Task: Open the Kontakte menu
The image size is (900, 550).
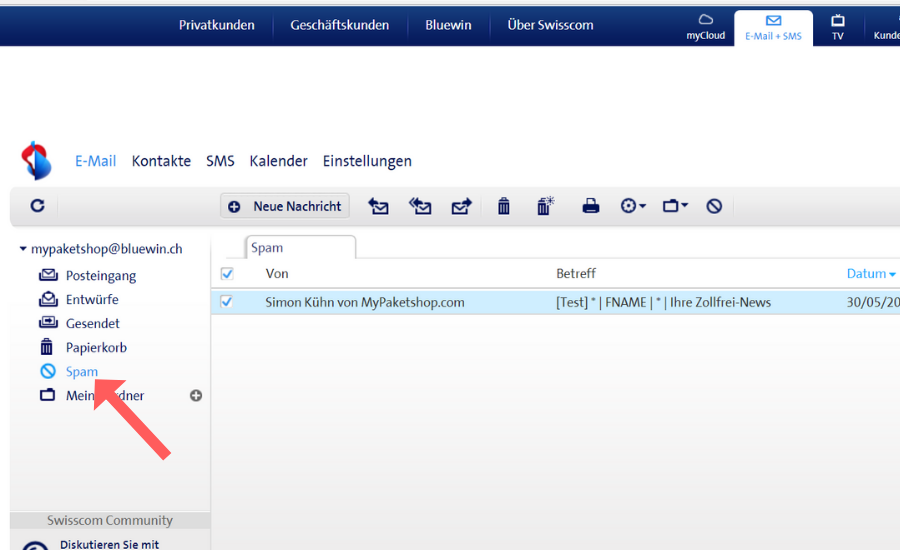Action: point(161,161)
